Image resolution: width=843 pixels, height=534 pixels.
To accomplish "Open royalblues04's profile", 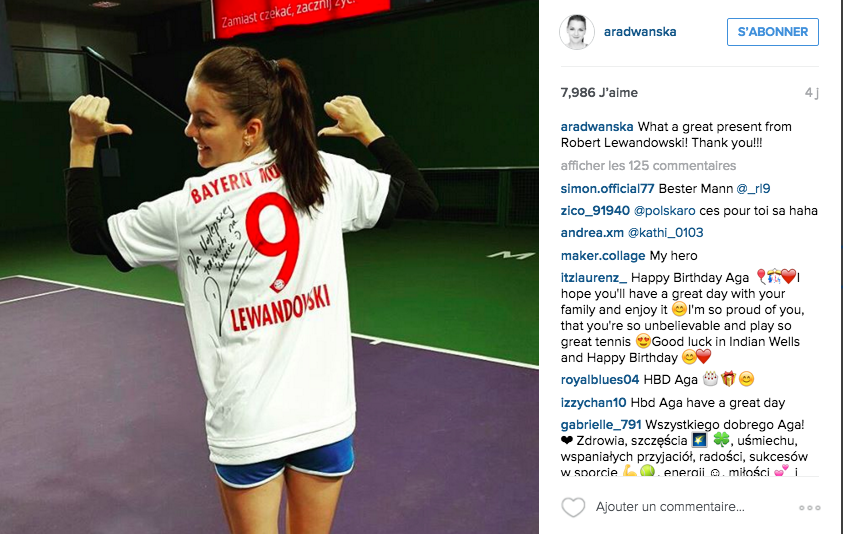I will point(600,380).
